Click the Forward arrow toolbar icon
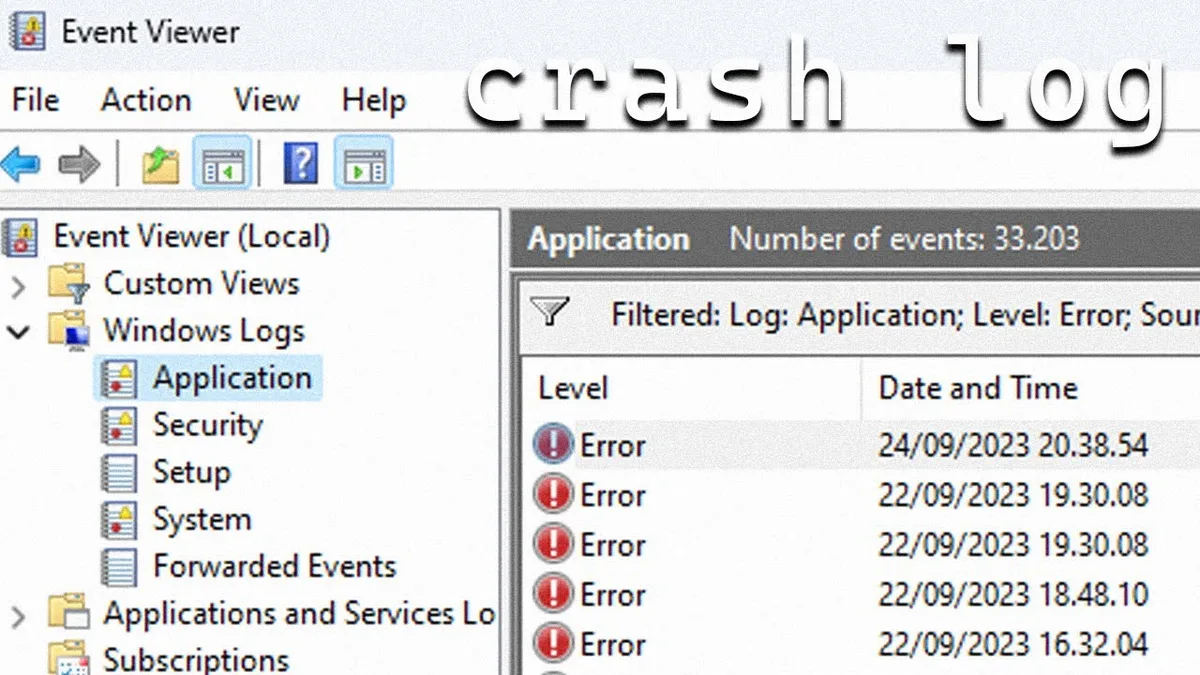 (78, 164)
